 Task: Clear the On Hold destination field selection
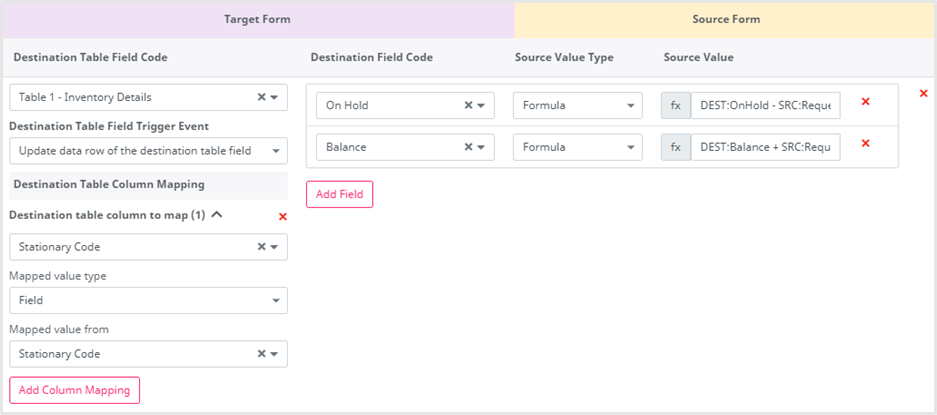[468, 105]
